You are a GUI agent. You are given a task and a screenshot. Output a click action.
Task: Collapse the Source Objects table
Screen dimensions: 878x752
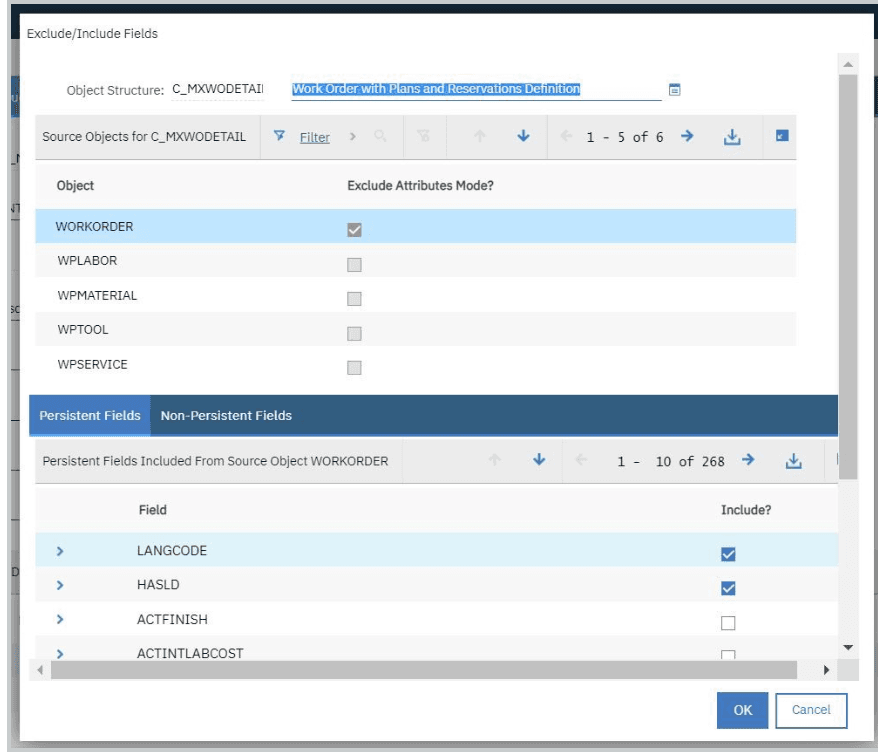[x=782, y=136]
